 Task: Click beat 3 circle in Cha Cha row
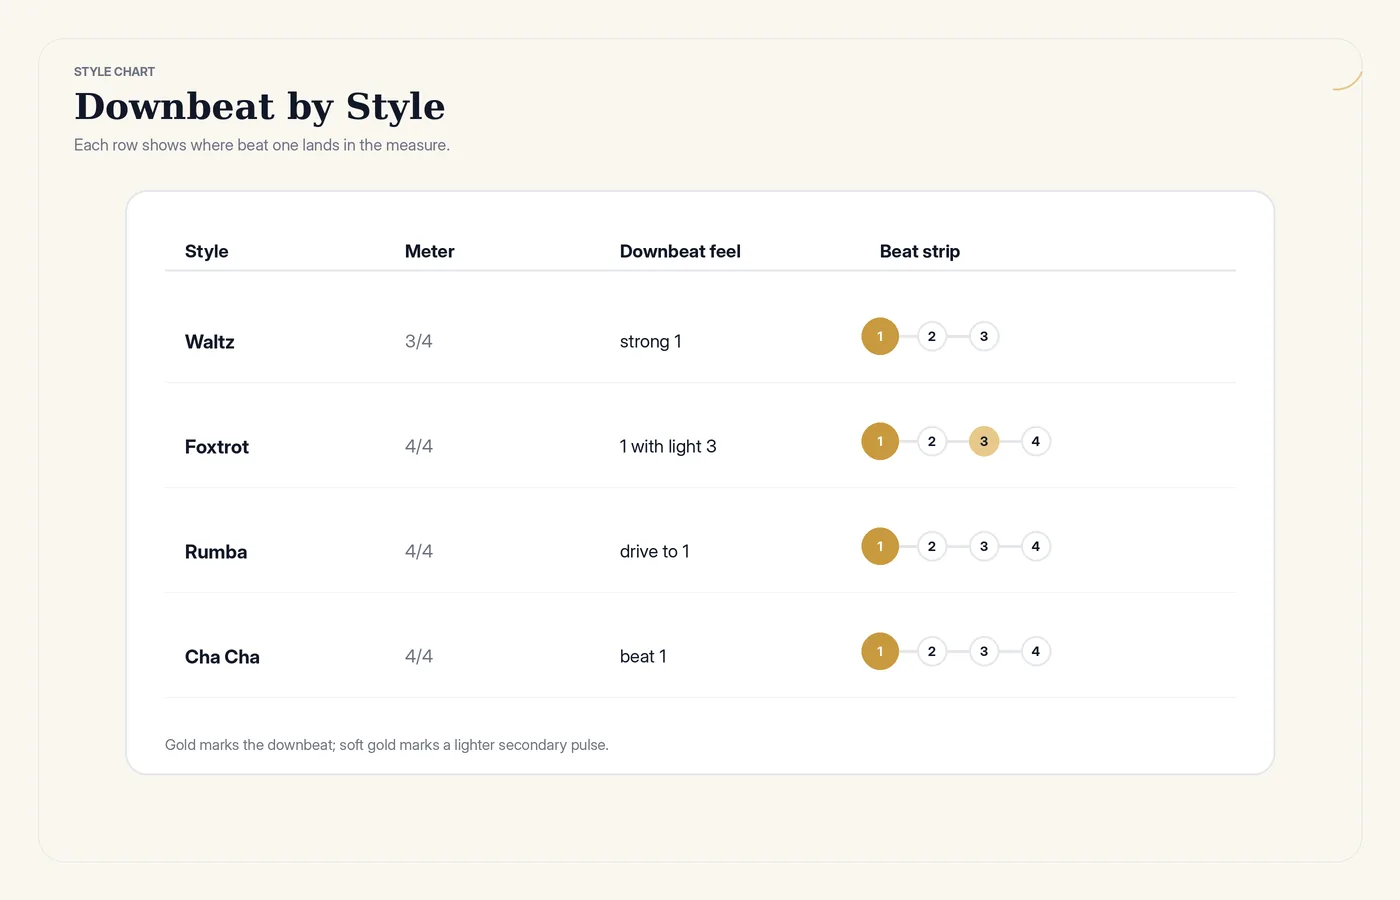click(984, 651)
